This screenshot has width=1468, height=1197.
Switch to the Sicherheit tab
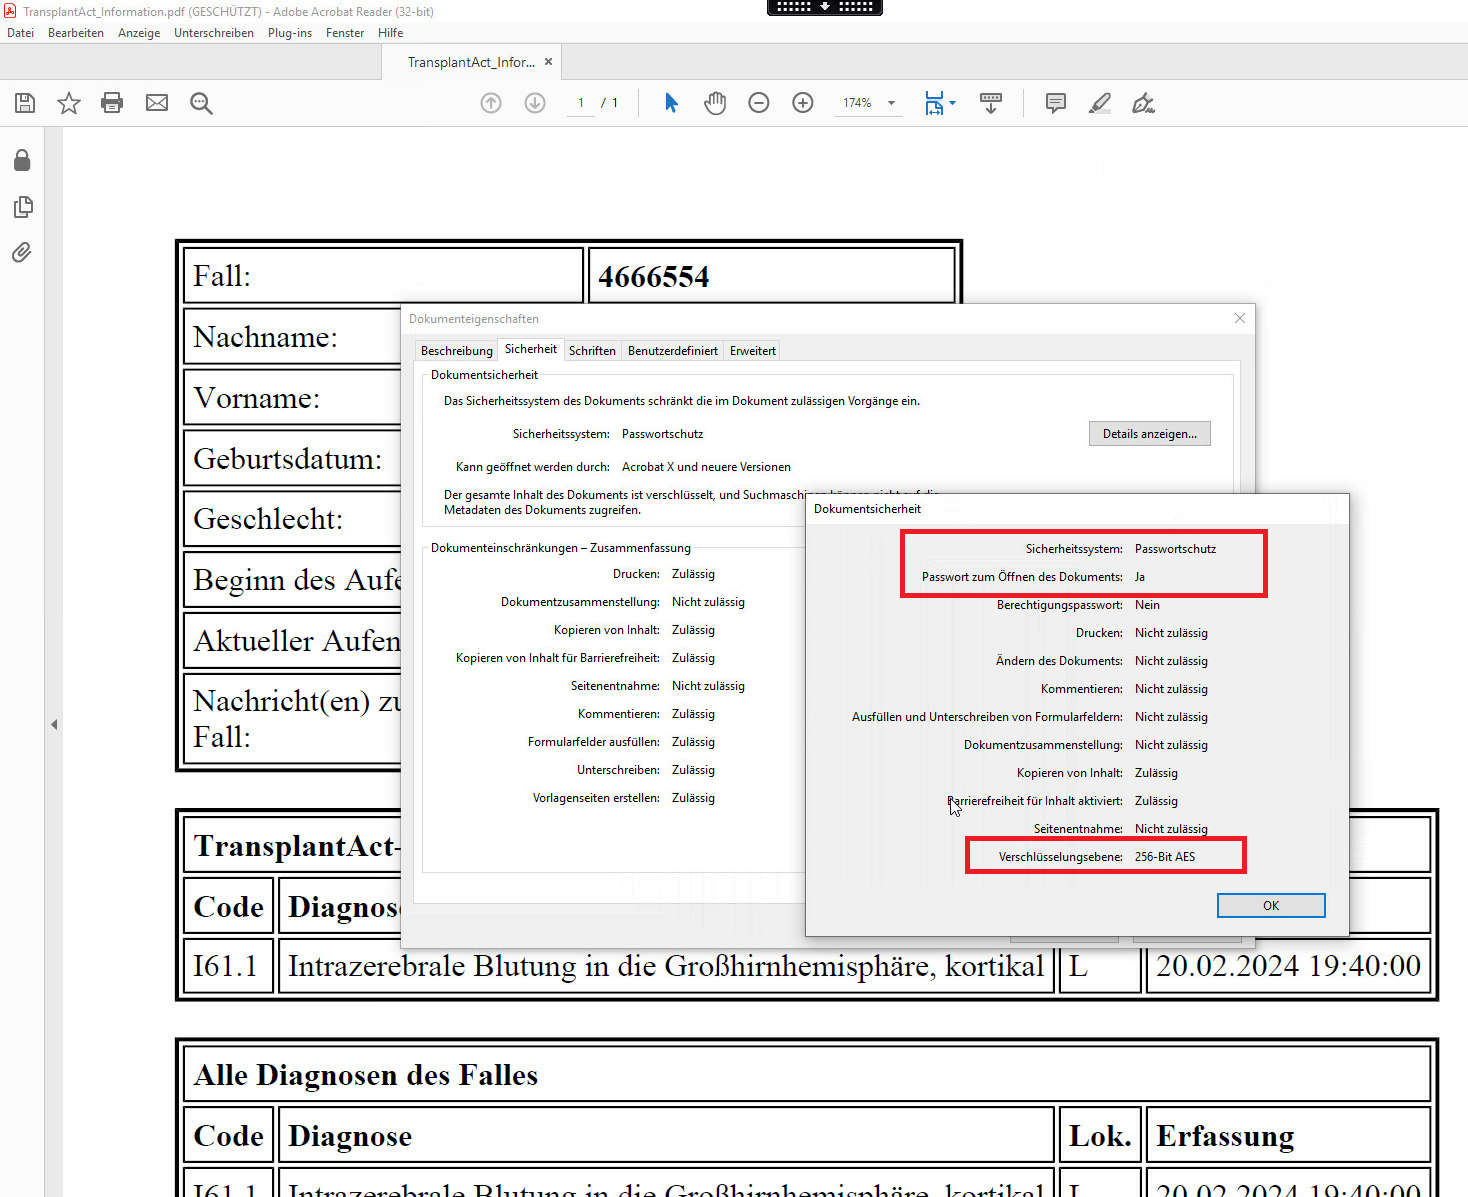click(531, 349)
